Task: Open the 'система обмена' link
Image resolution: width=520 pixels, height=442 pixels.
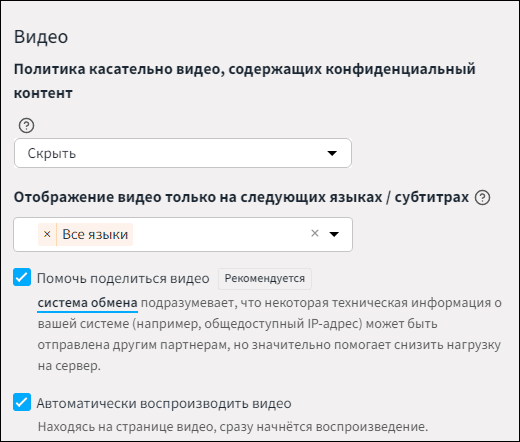Action: pyautogui.click(x=87, y=303)
